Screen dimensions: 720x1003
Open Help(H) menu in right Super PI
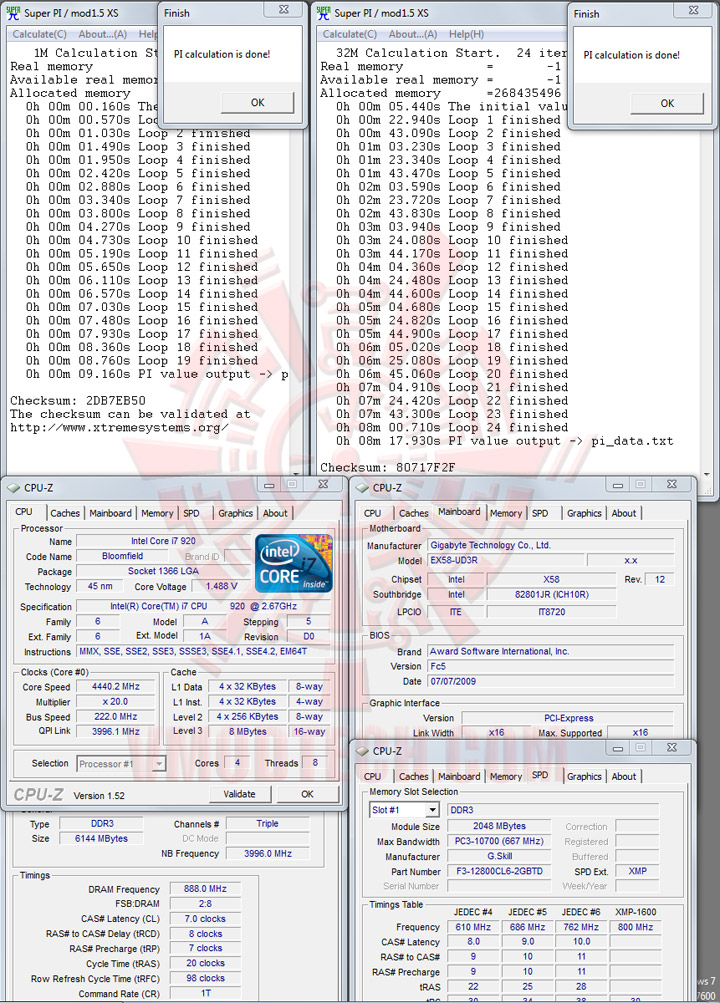[x=466, y=34]
